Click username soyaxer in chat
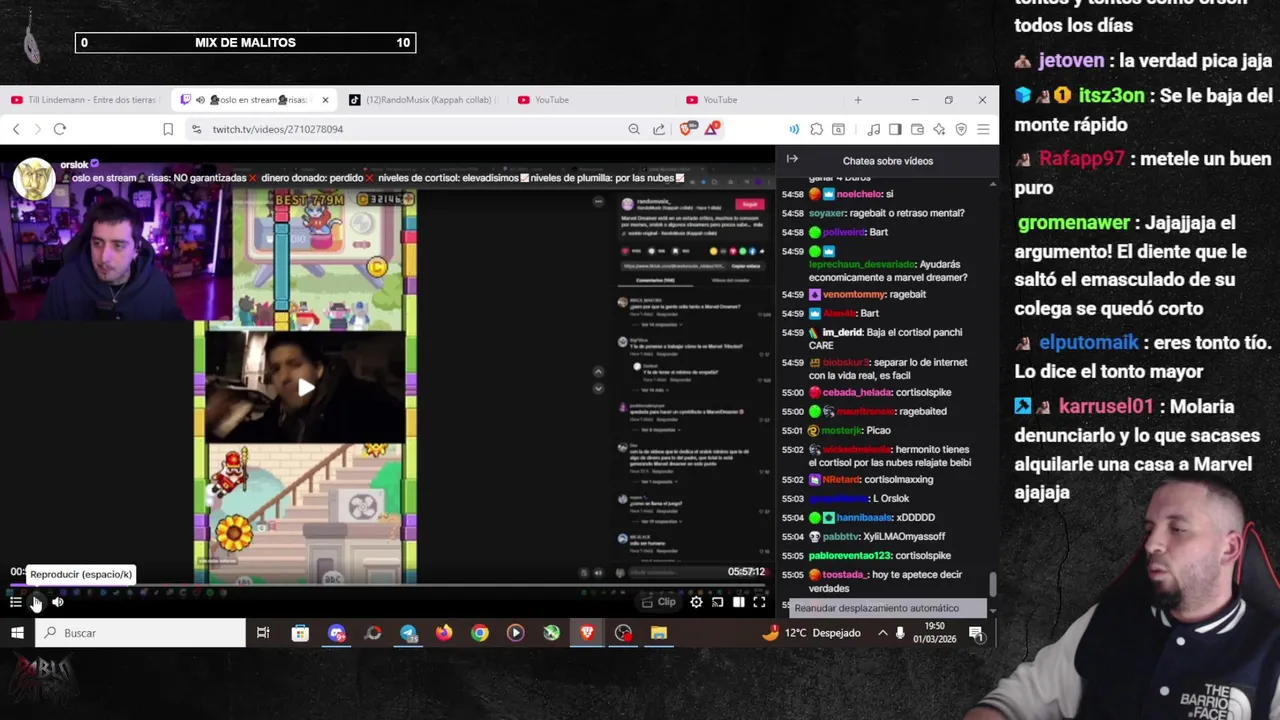The height and width of the screenshot is (720, 1280). pyautogui.click(x=827, y=214)
